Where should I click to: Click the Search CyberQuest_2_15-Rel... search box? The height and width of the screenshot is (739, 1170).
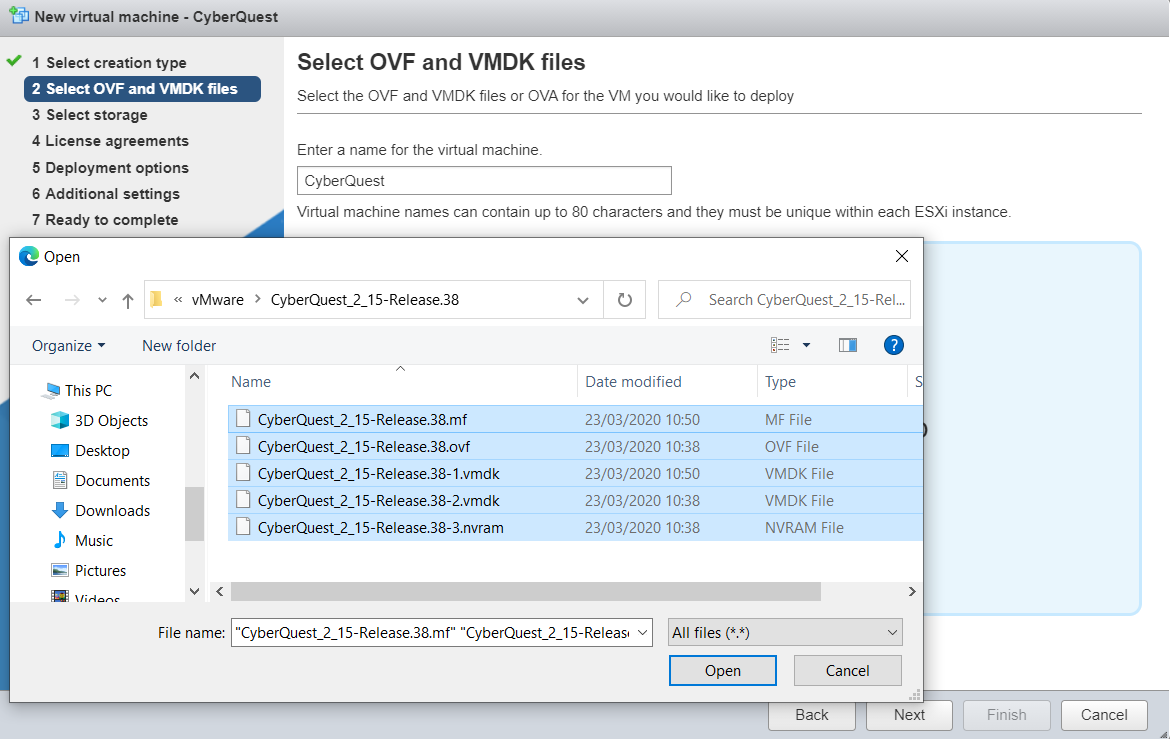pos(784,300)
